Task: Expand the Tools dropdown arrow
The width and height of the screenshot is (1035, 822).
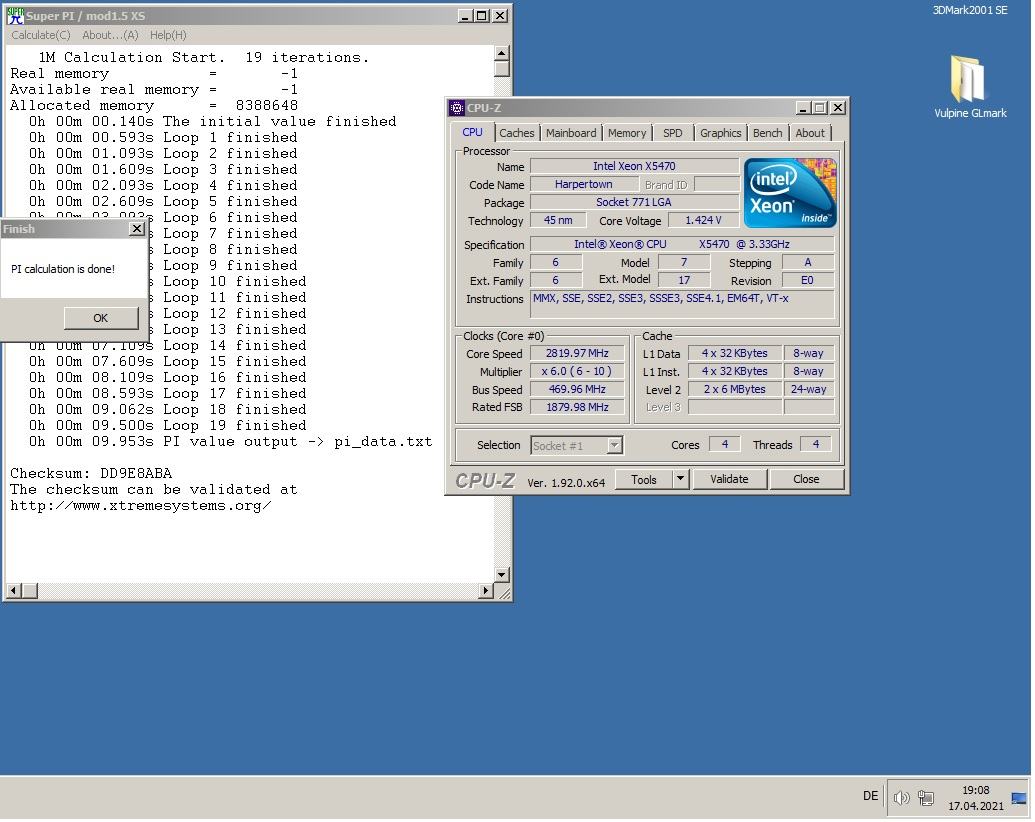Action: click(x=681, y=479)
